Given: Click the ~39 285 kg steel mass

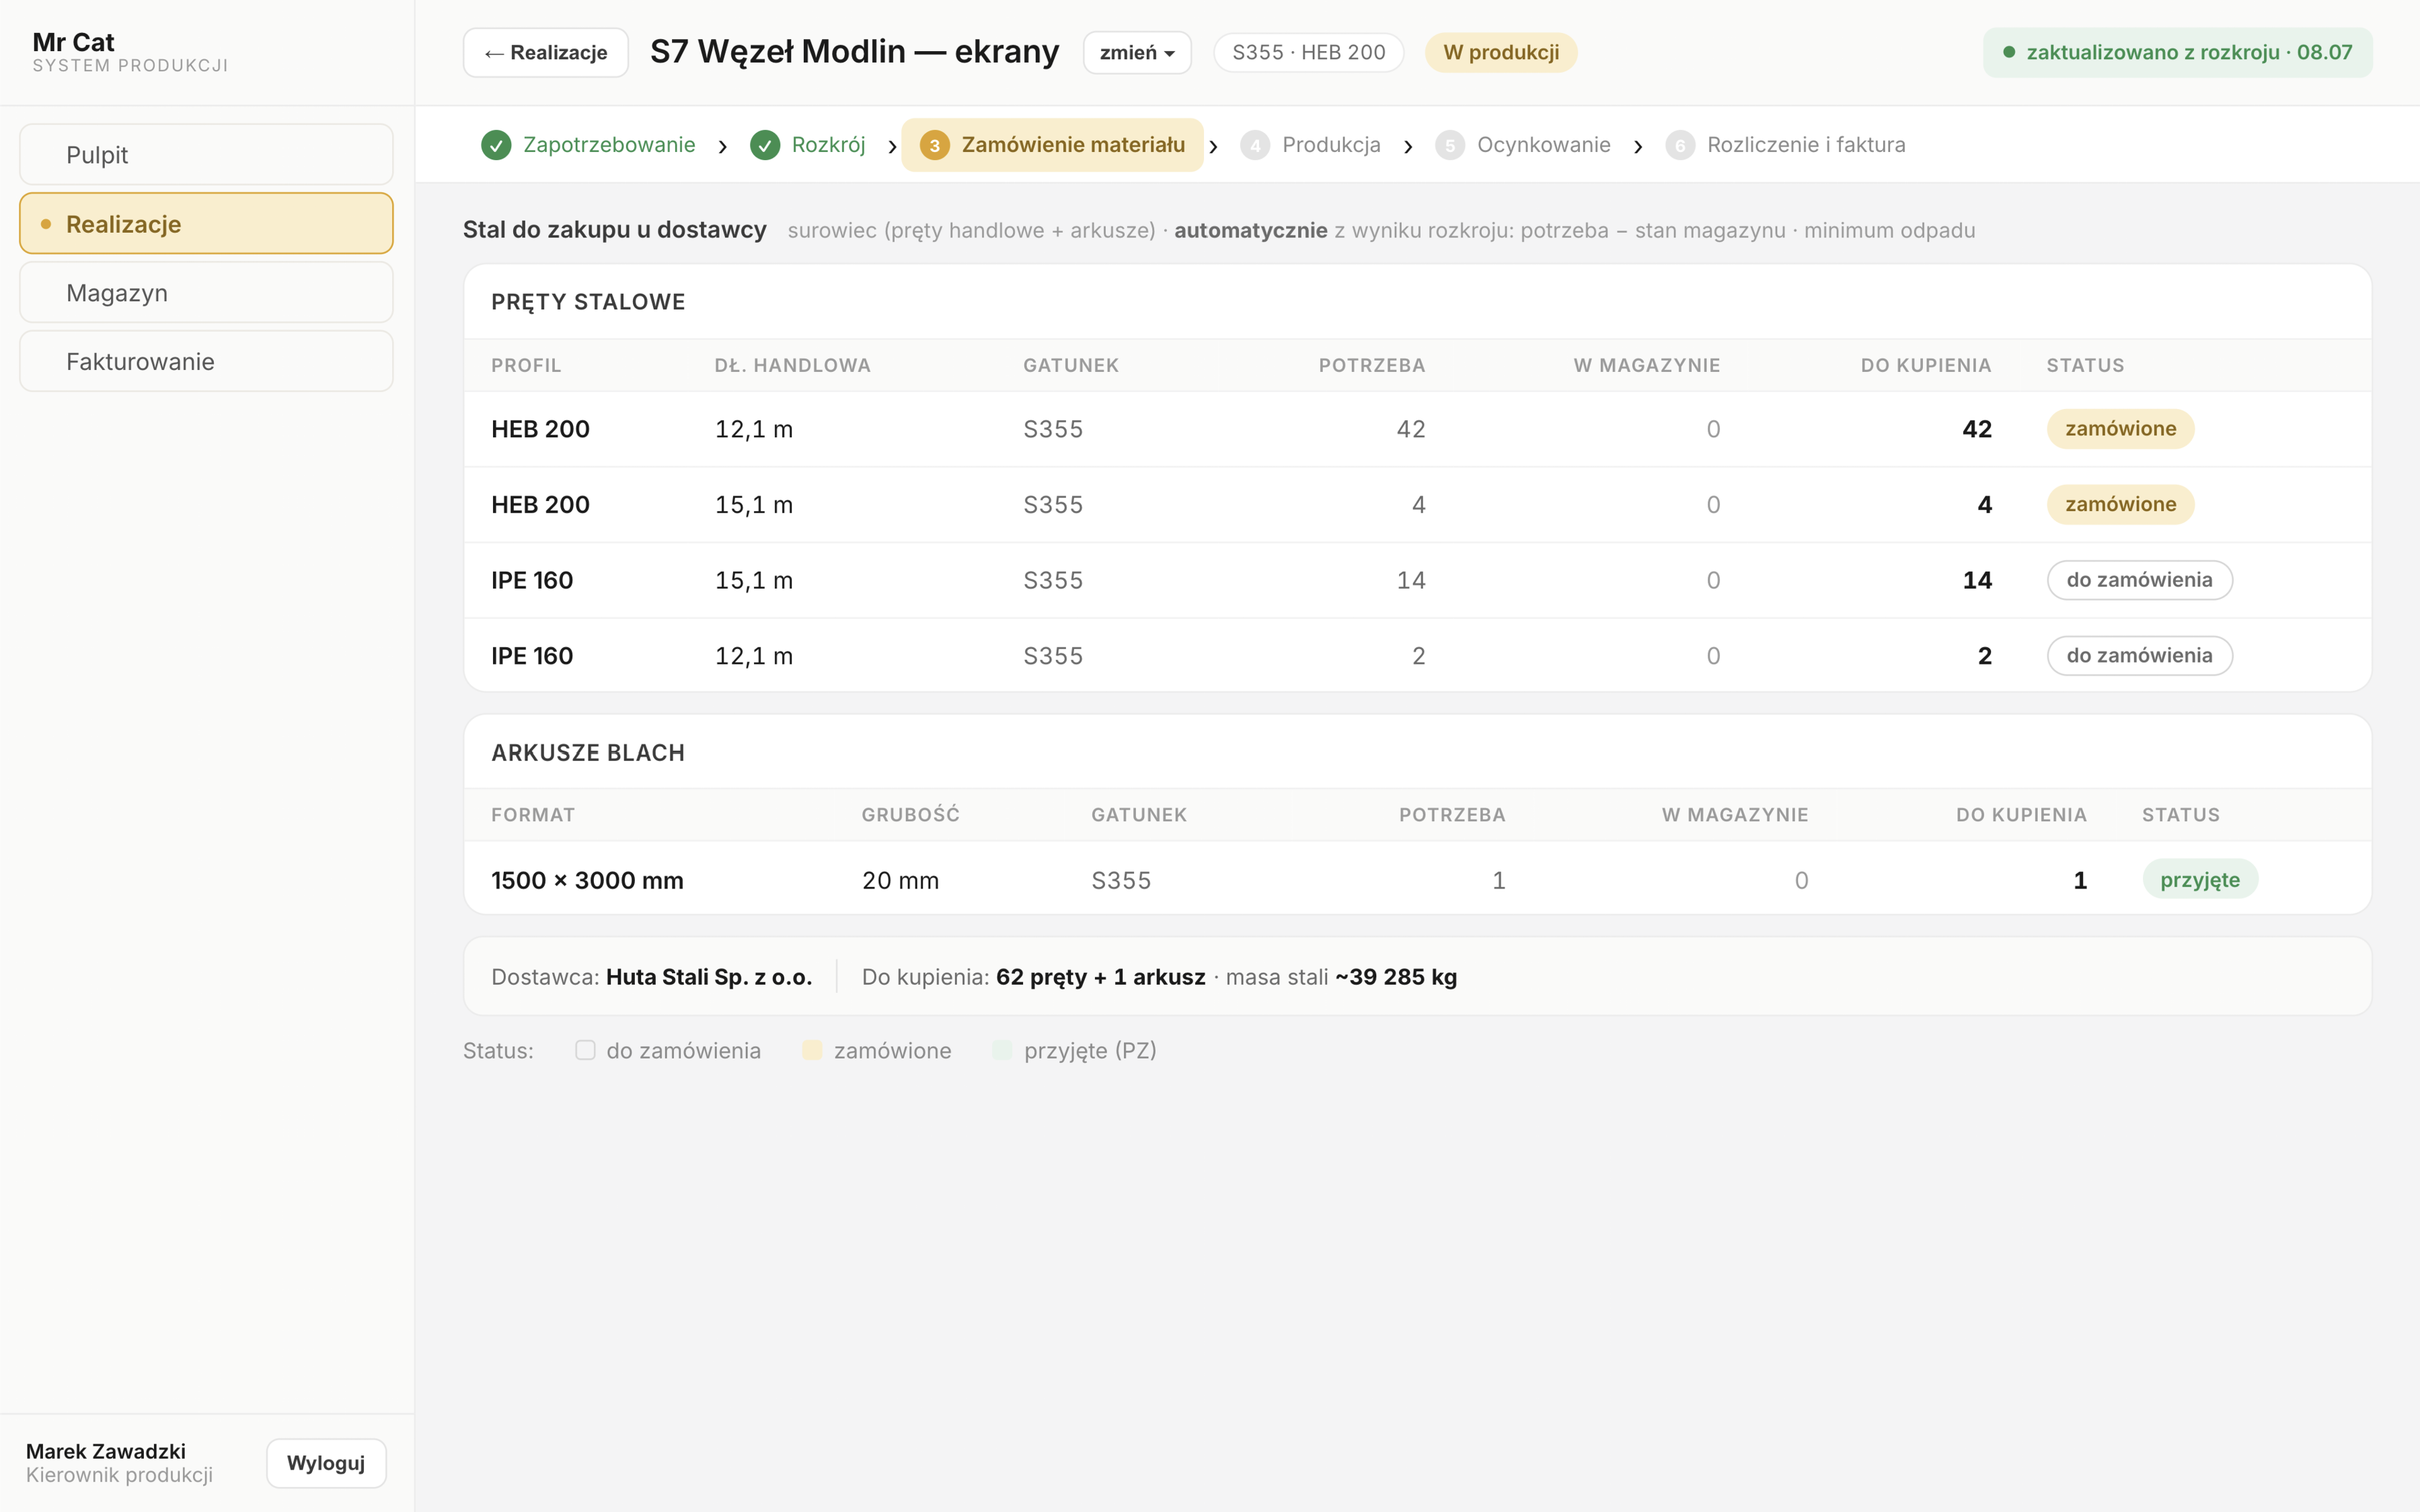Looking at the screenshot, I should tap(1395, 977).
